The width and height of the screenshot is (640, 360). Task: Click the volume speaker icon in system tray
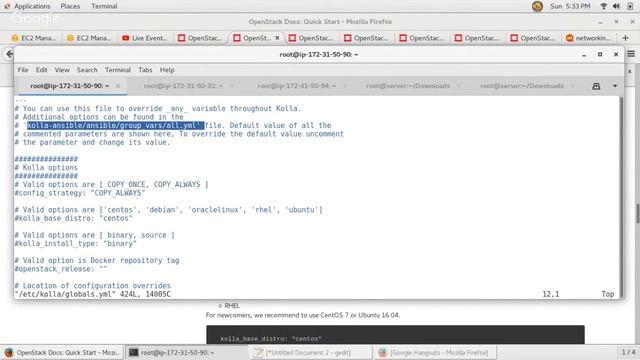click(x=616, y=6)
